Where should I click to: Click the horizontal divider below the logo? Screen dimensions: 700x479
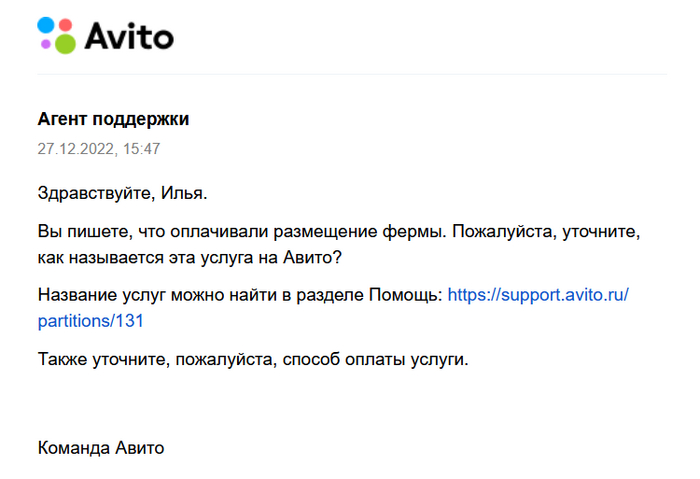point(350,75)
